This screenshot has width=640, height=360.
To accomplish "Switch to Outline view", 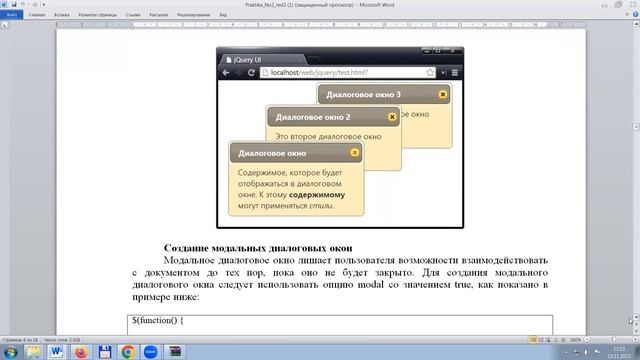I will point(556,340).
